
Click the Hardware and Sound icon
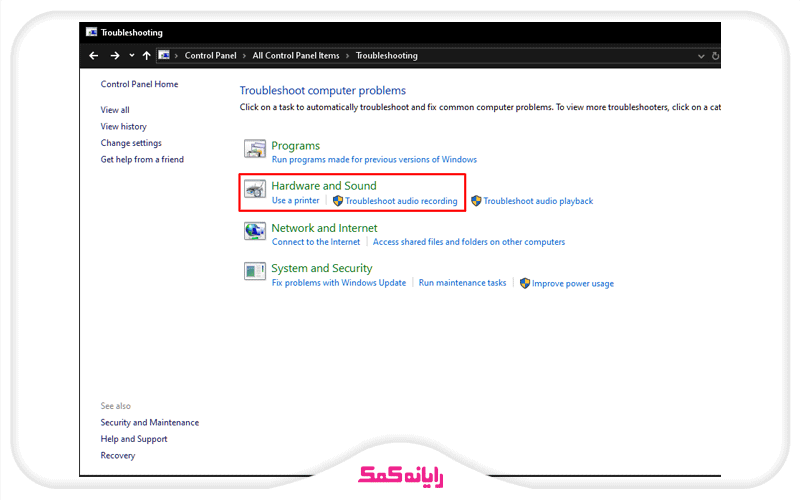click(x=255, y=190)
